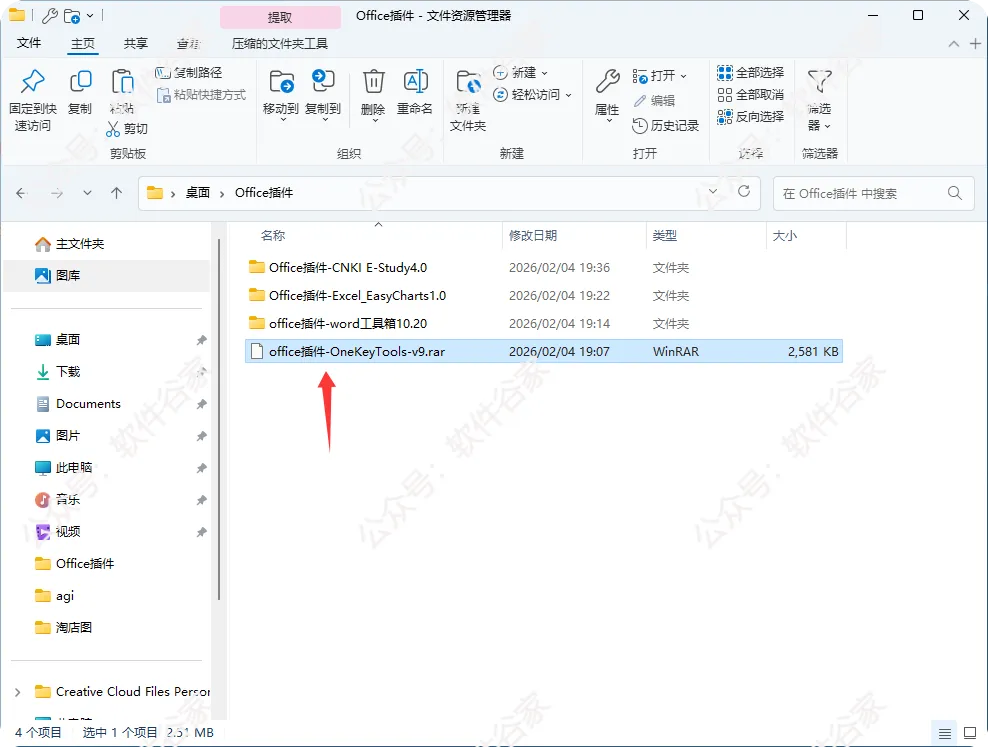Screen dimensions: 988x747
Task: Click the Rename icon
Action: click(x=415, y=82)
